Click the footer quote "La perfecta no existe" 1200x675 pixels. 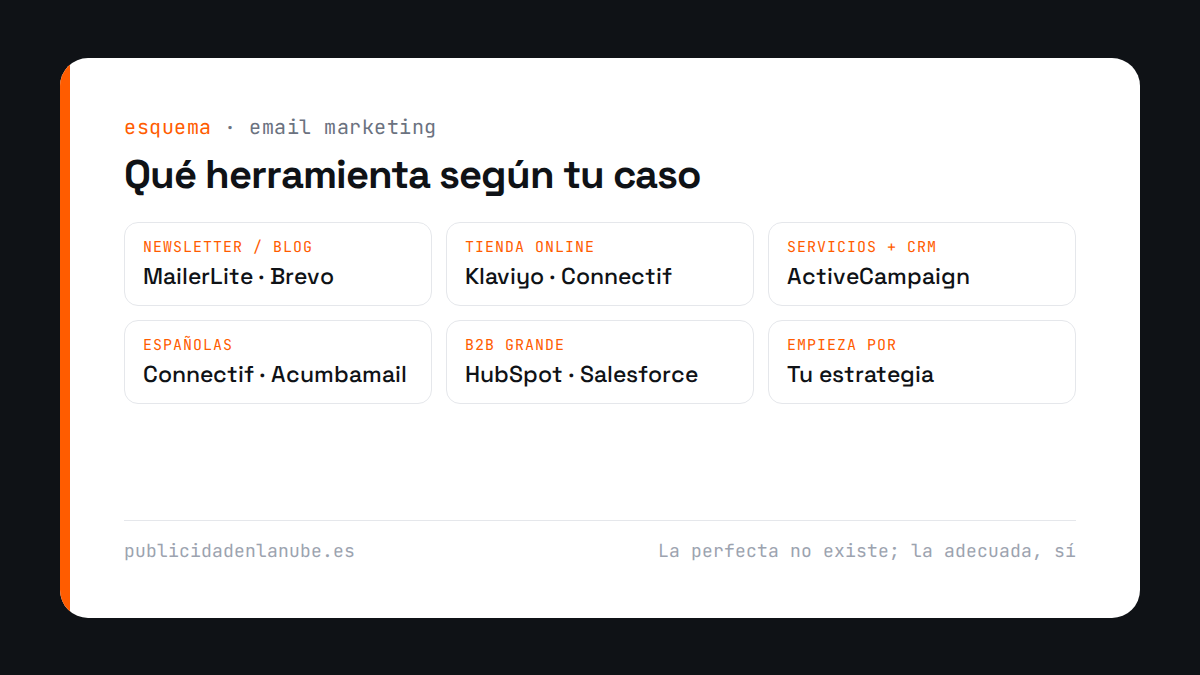[x=778, y=551]
